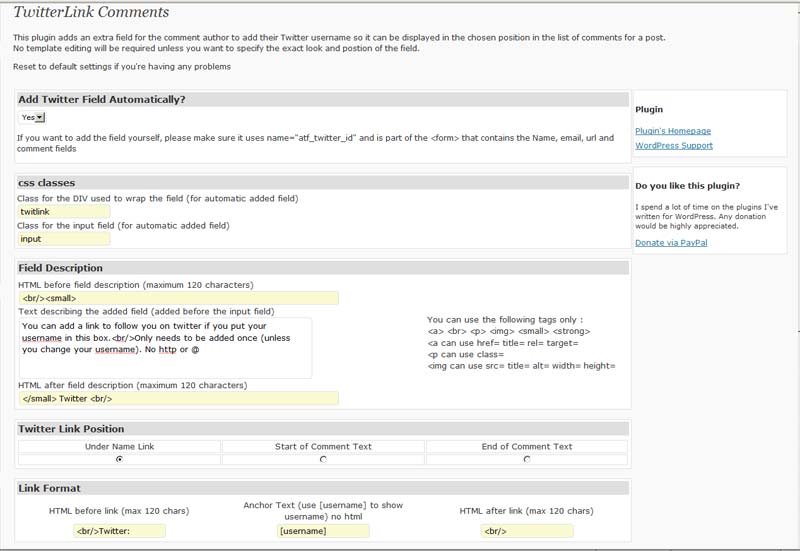Open the Add Twitter Field 'Yes' dropdown

point(33,117)
